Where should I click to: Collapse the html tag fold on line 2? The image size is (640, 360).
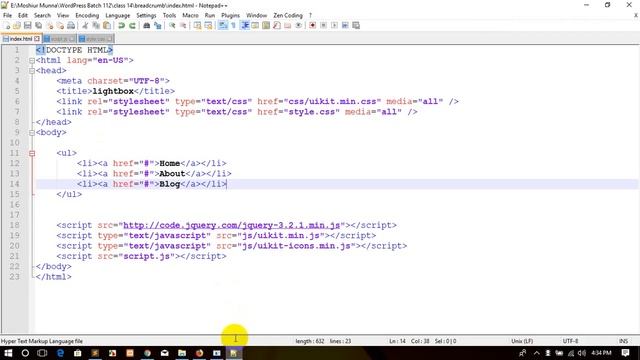click(x=32, y=60)
